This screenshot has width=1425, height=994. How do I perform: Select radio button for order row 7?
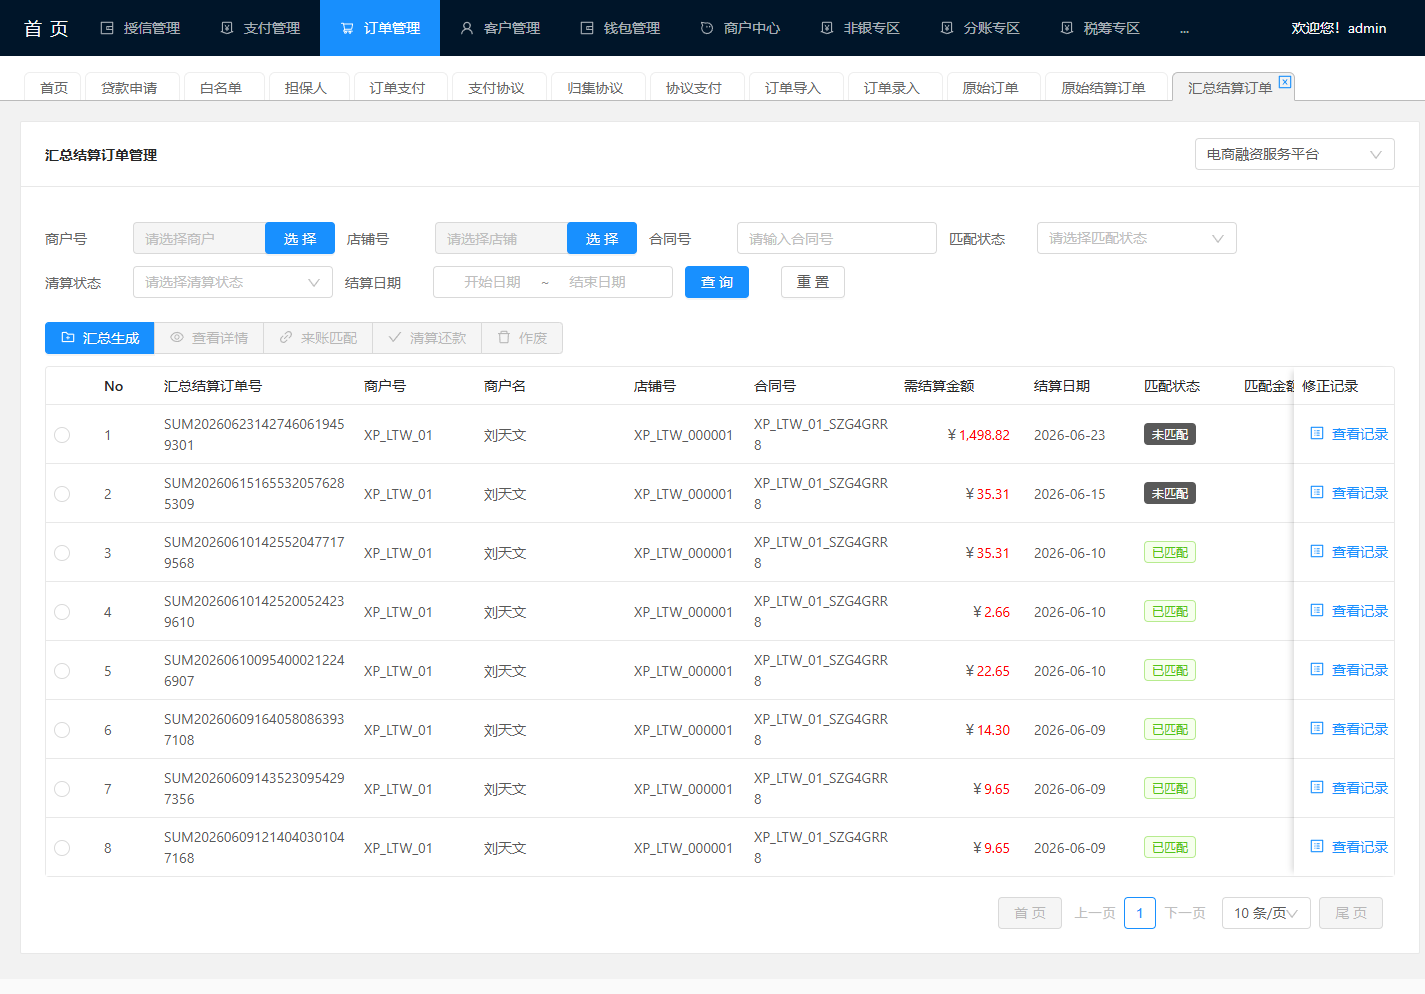click(62, 789)
